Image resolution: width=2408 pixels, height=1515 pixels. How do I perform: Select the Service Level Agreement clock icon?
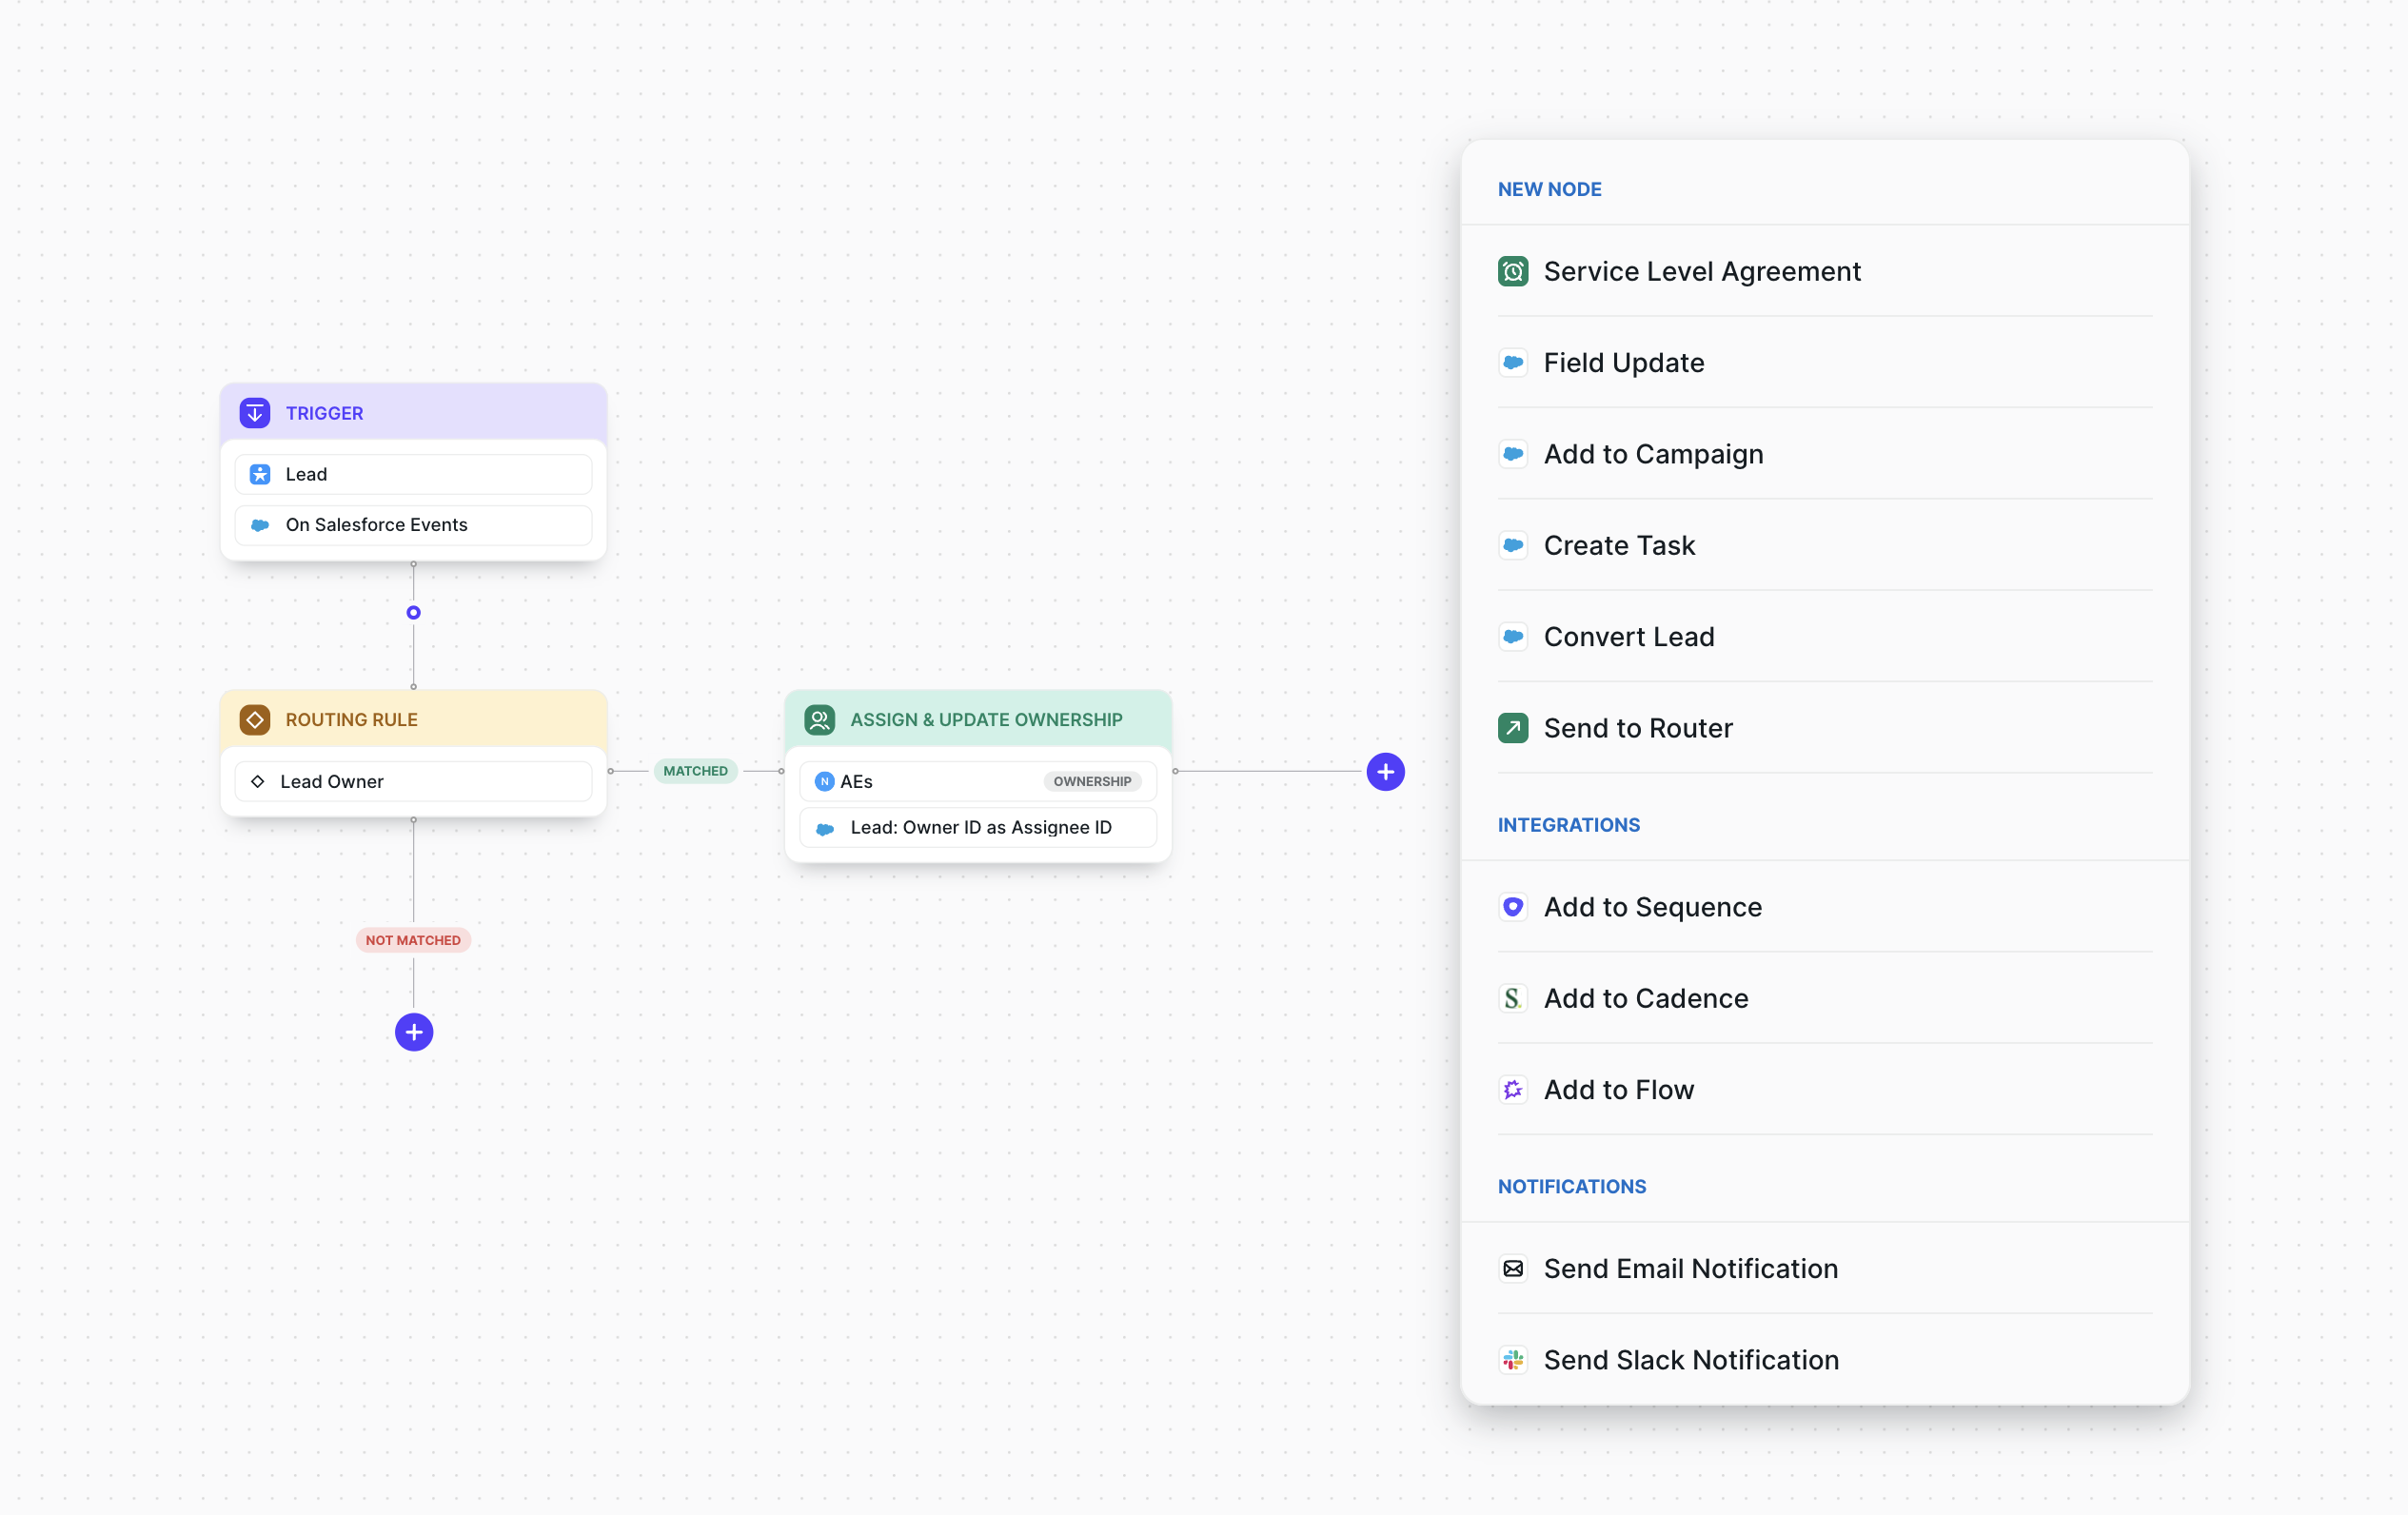tap(1513, 271)
